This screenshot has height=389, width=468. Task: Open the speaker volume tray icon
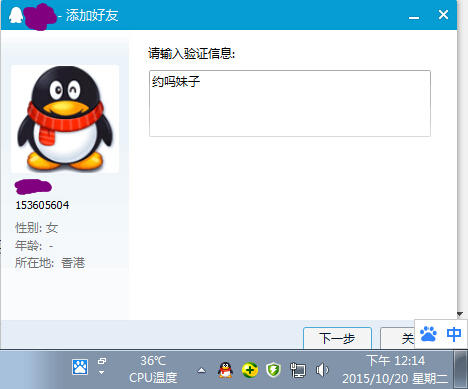pos(322,370)
